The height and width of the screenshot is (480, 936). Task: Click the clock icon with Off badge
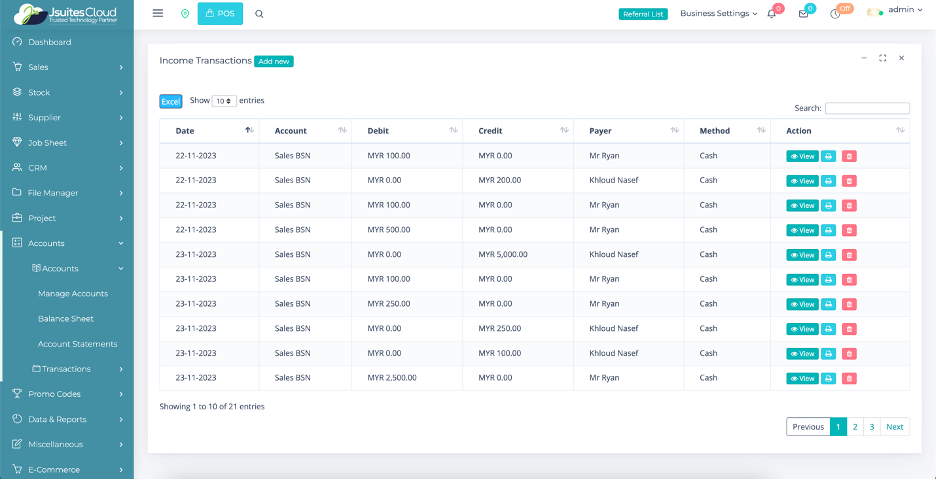coord(835,14)
